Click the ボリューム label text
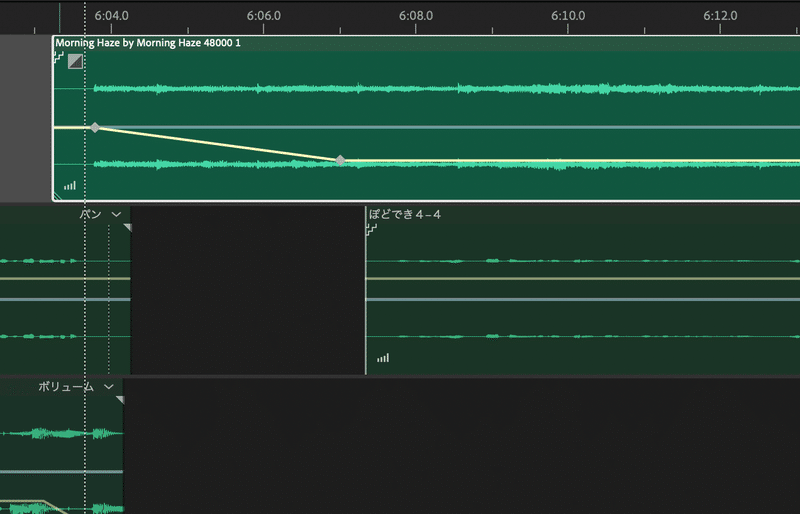The width and height of the screenshot is (800, 514). [x=66, y=387]
